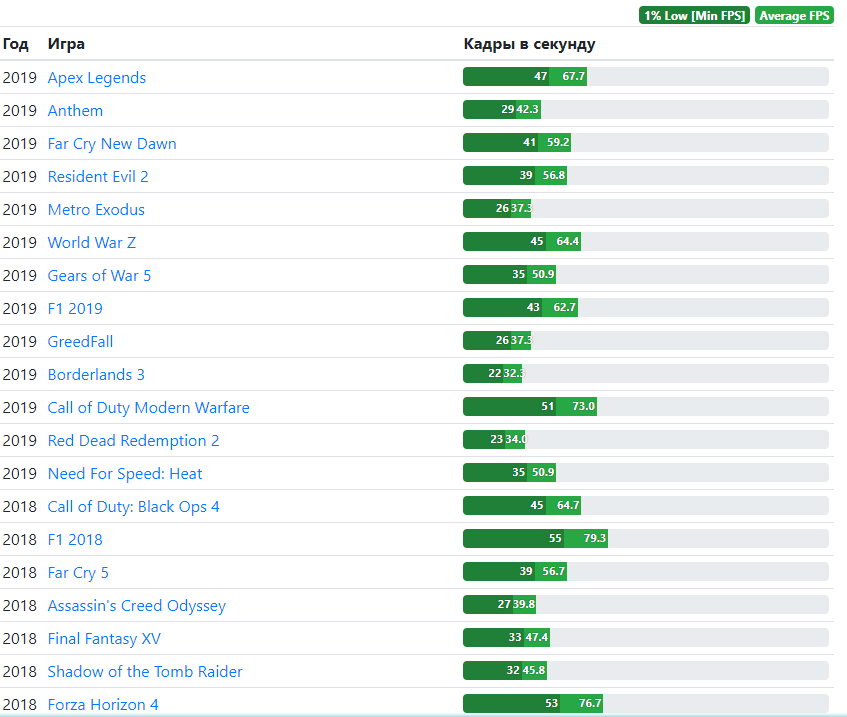Click the year 2019 beside Apex Legends

(x=19, y=78)
